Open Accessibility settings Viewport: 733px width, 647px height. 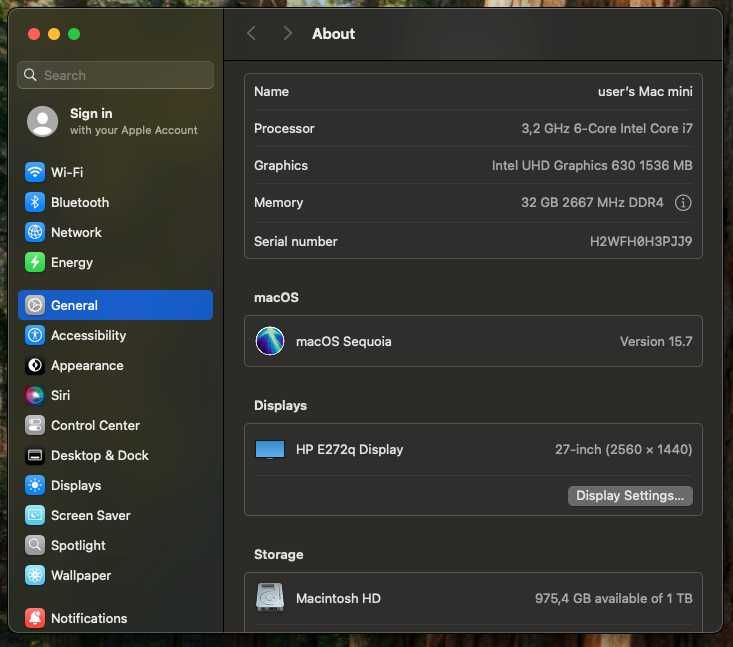(116, 335)
